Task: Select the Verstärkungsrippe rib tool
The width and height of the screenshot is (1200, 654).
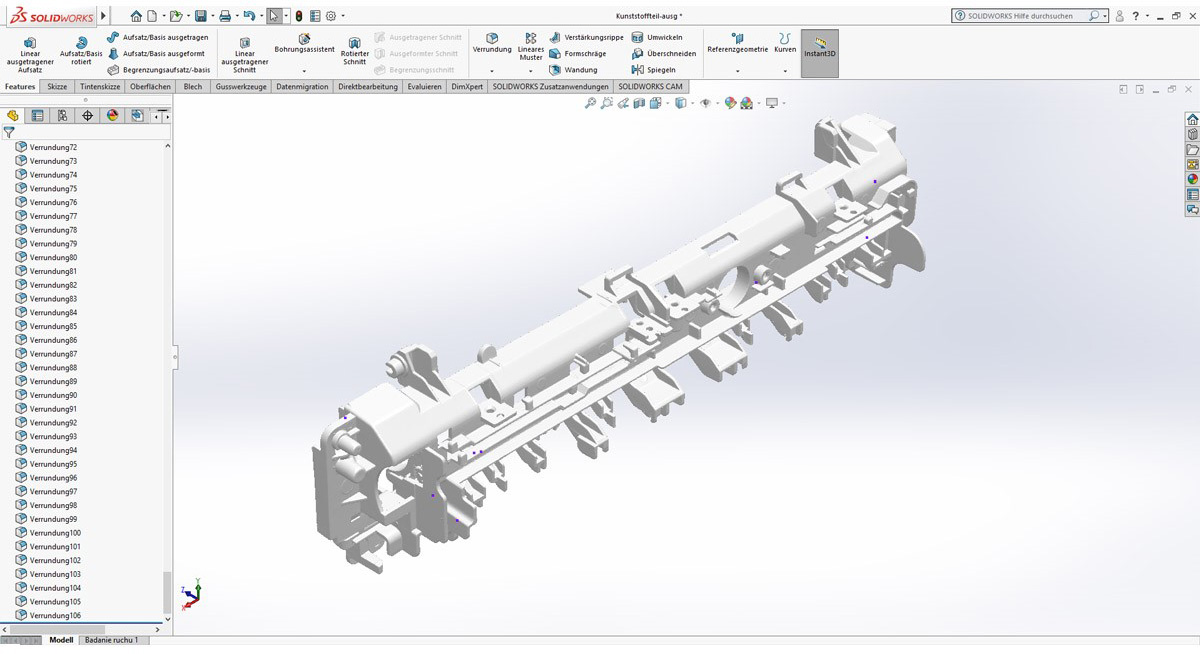Action: click(x=586, y=37)
